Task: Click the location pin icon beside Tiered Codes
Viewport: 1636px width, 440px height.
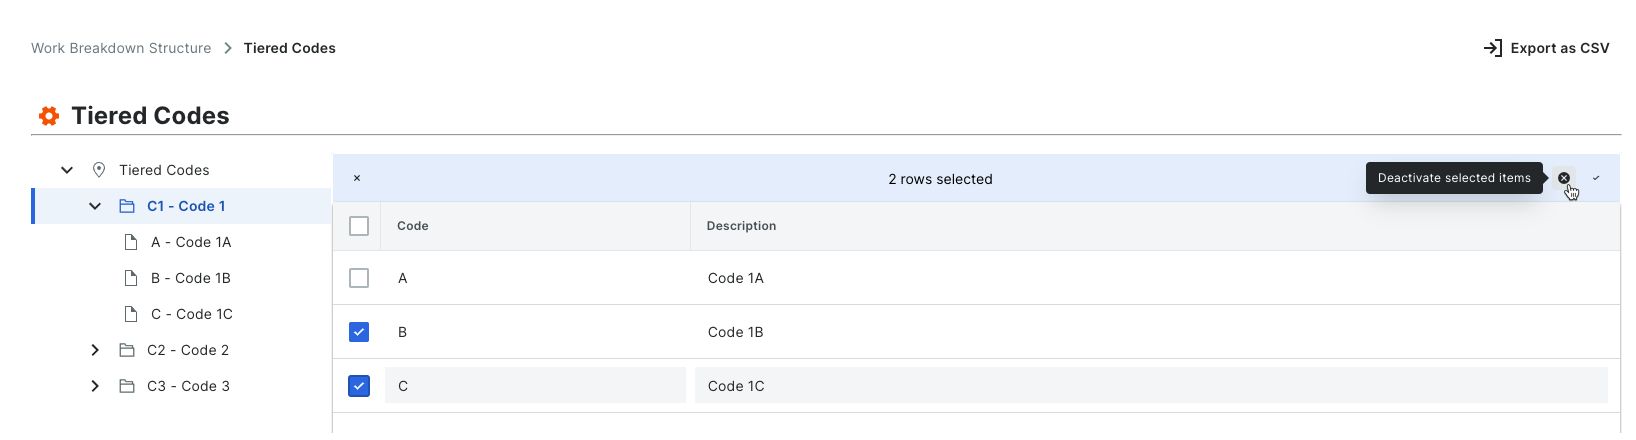Action: [99, 170]
